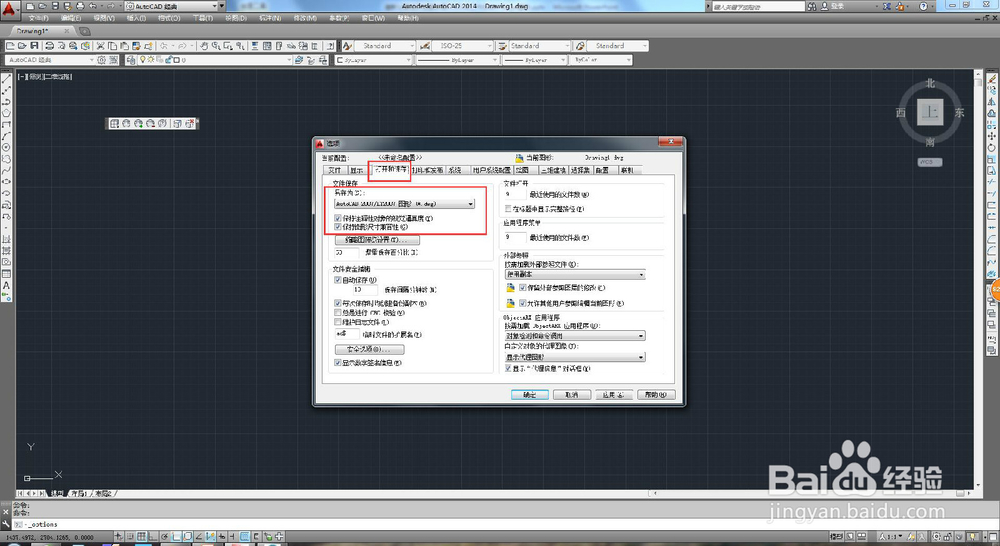Viewport: 1000px width, 546px height.
Task: Open the AutoCAD application menu (red A)
Action: pyautogui.click(x=8, y=10)
